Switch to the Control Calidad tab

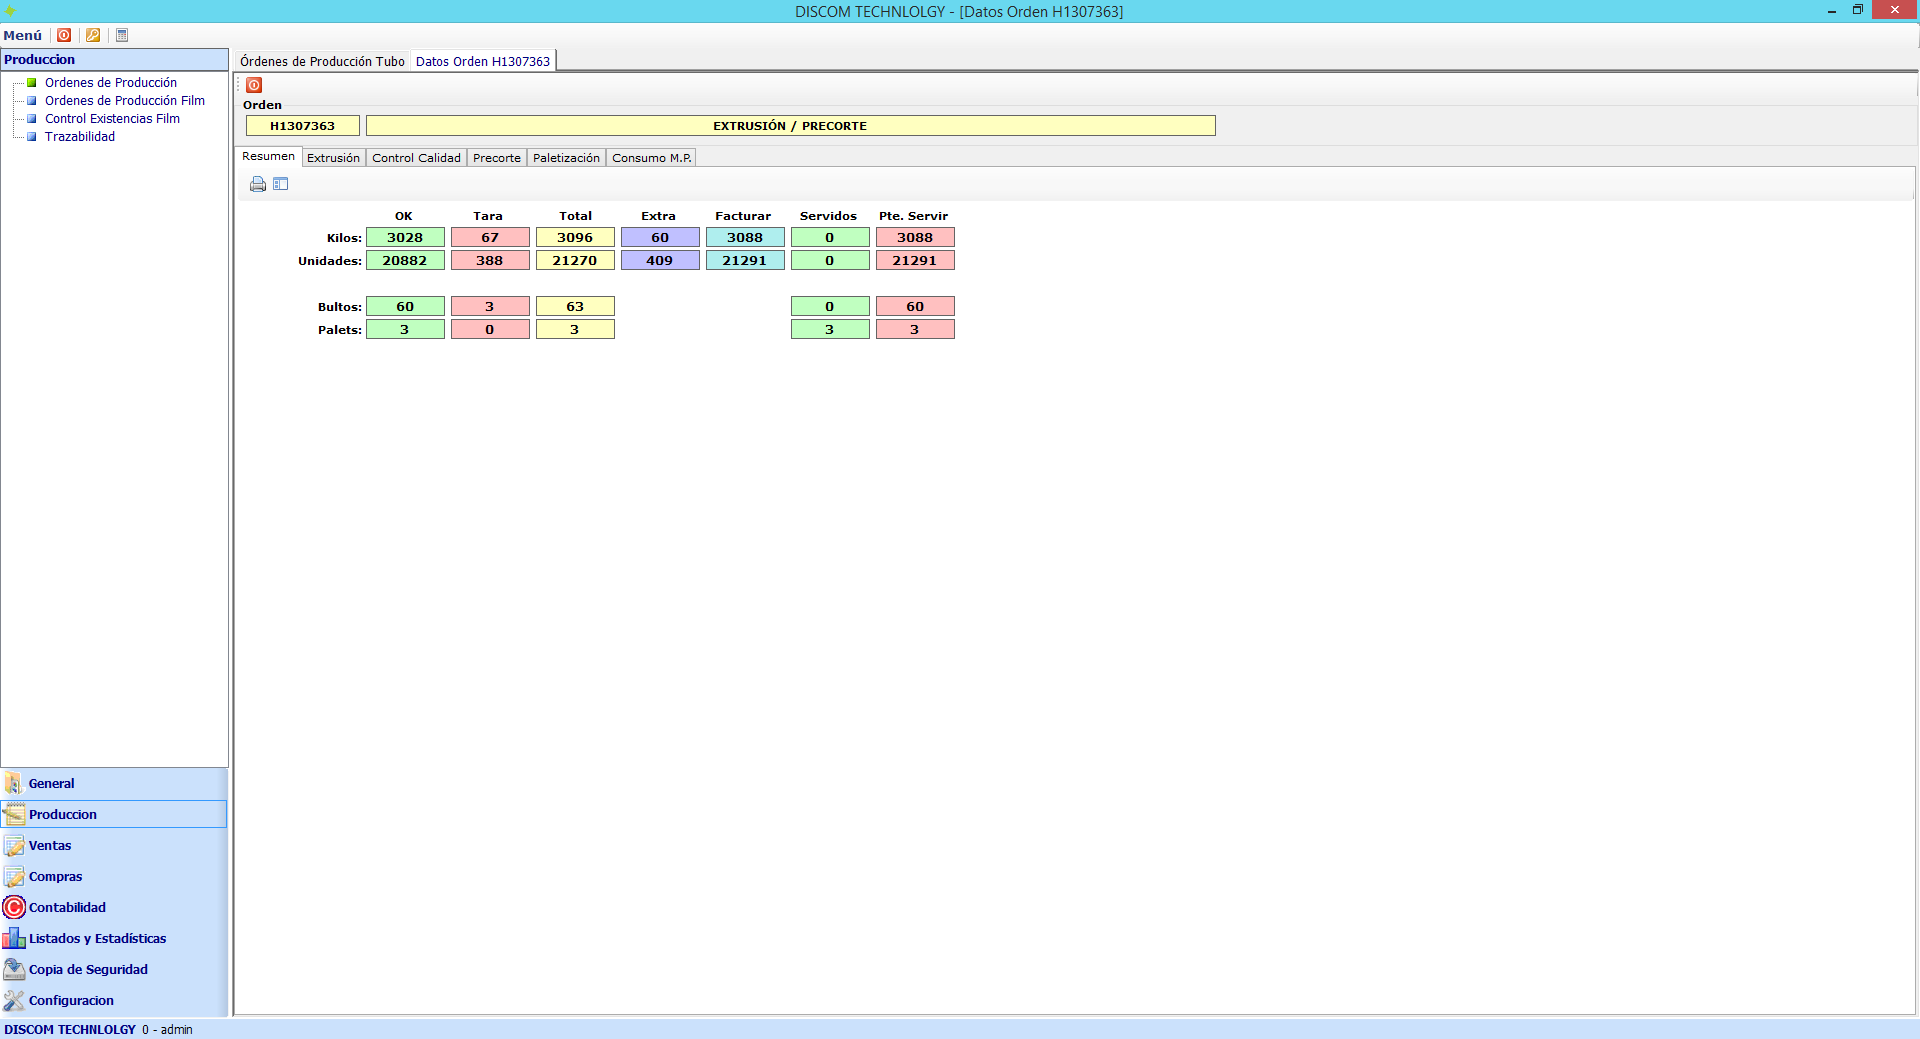click(416, 158)
